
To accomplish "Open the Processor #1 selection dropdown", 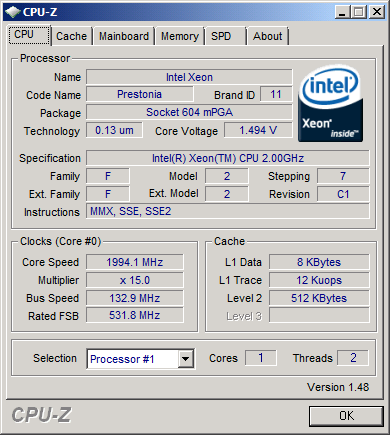I will coord(185,359).
